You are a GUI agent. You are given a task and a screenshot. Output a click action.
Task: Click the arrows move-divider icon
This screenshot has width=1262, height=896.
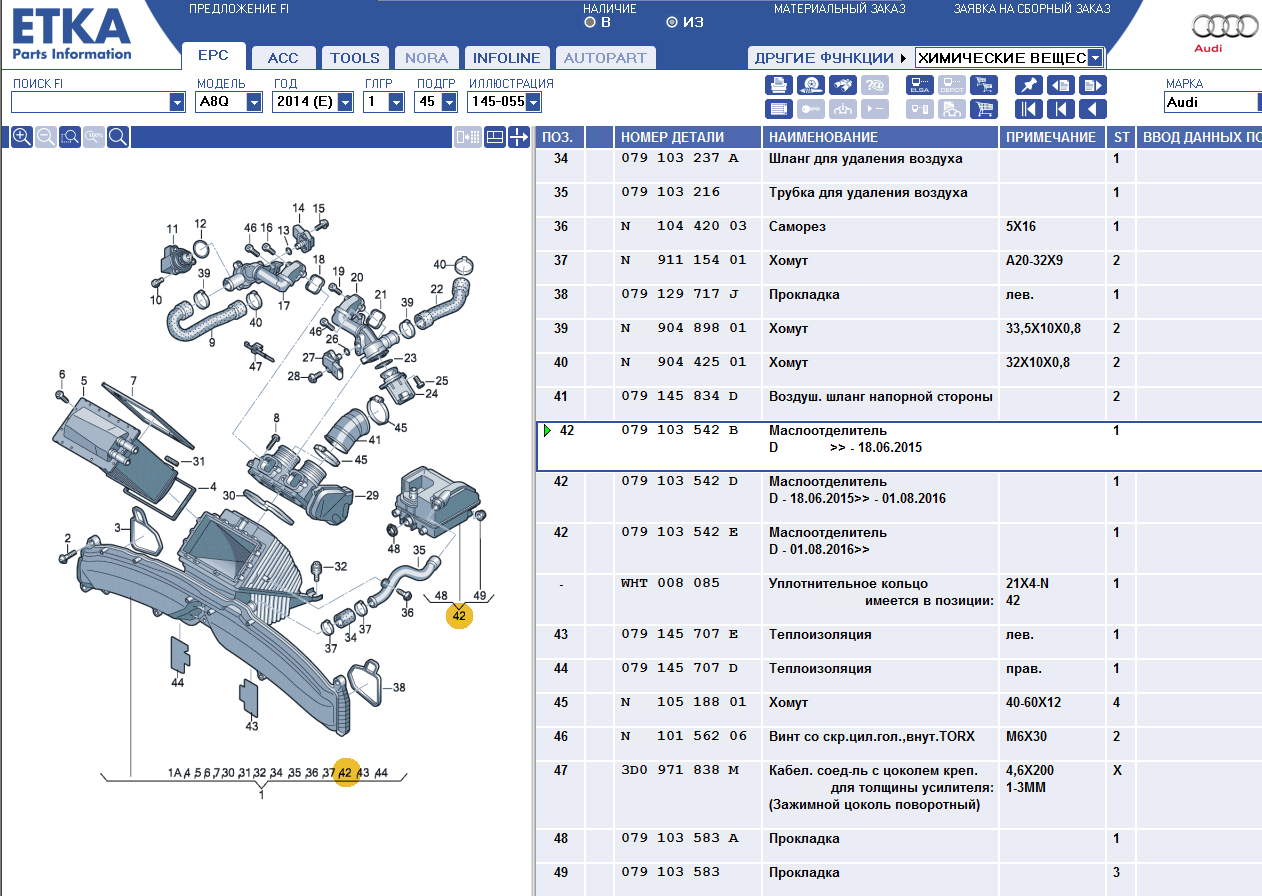tap(519, 137)
